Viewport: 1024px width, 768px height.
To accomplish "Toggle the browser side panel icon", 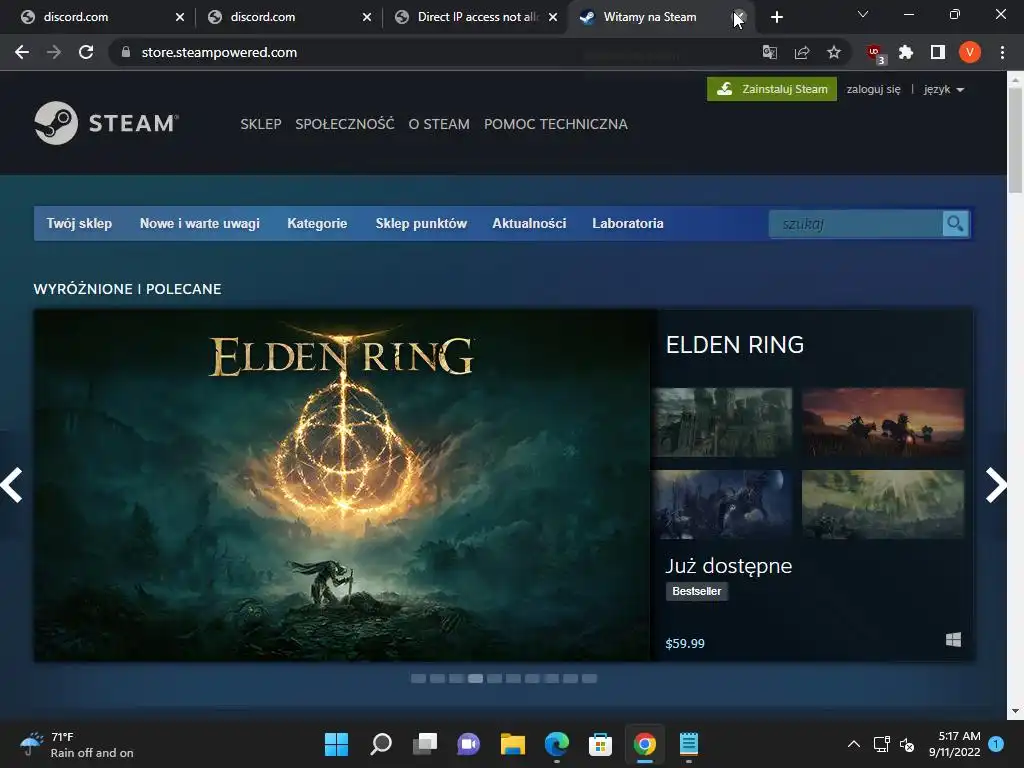I will point(938,52).
